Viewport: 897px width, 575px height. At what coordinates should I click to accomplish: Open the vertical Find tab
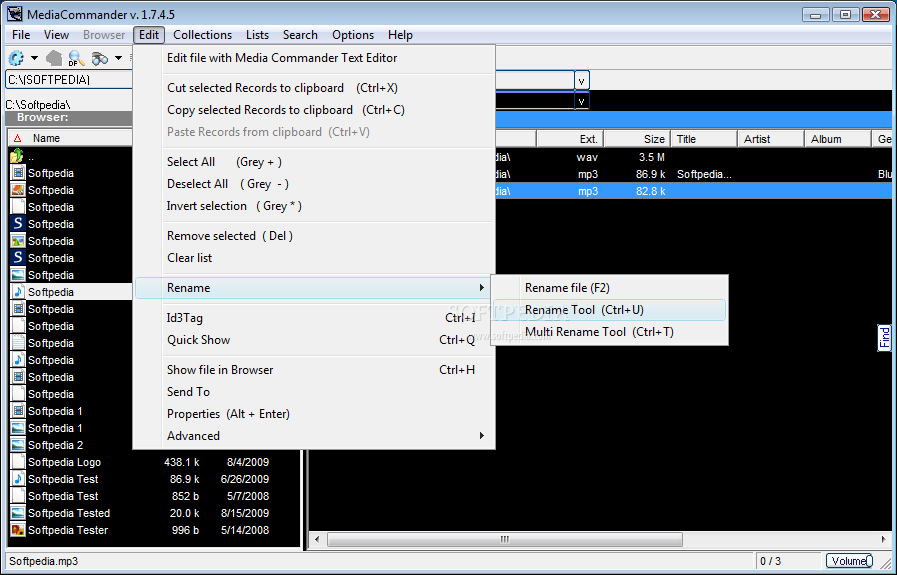(x=884, y=338)
